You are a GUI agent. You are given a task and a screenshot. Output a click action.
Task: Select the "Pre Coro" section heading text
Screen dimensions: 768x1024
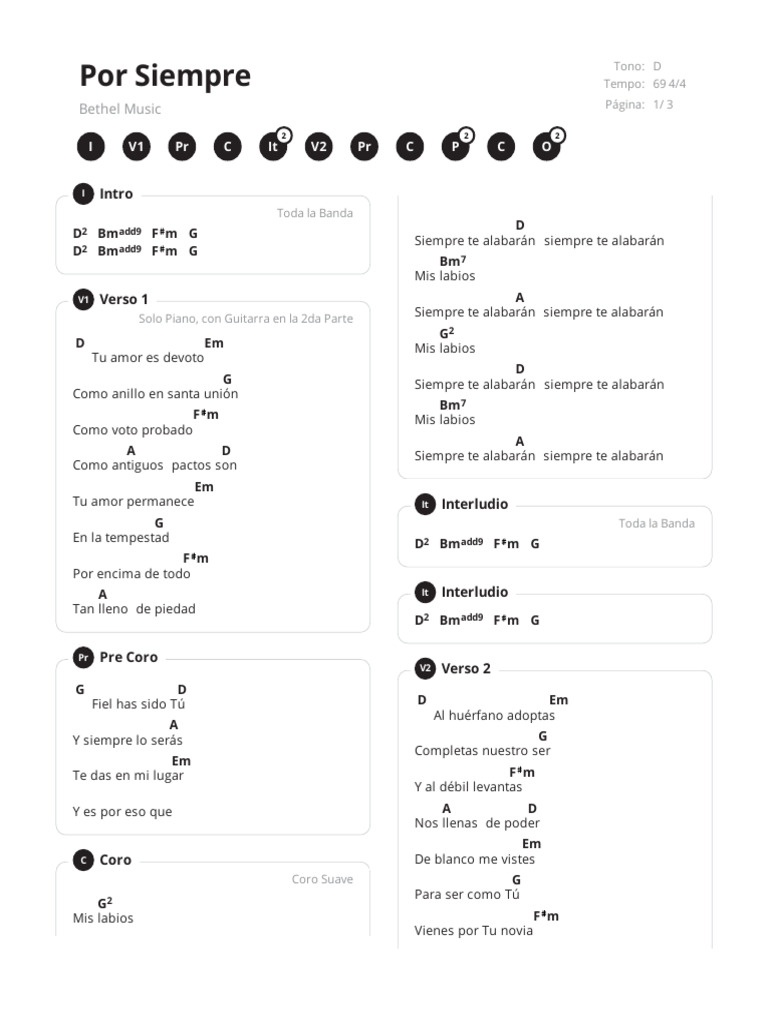coord(129,657)
